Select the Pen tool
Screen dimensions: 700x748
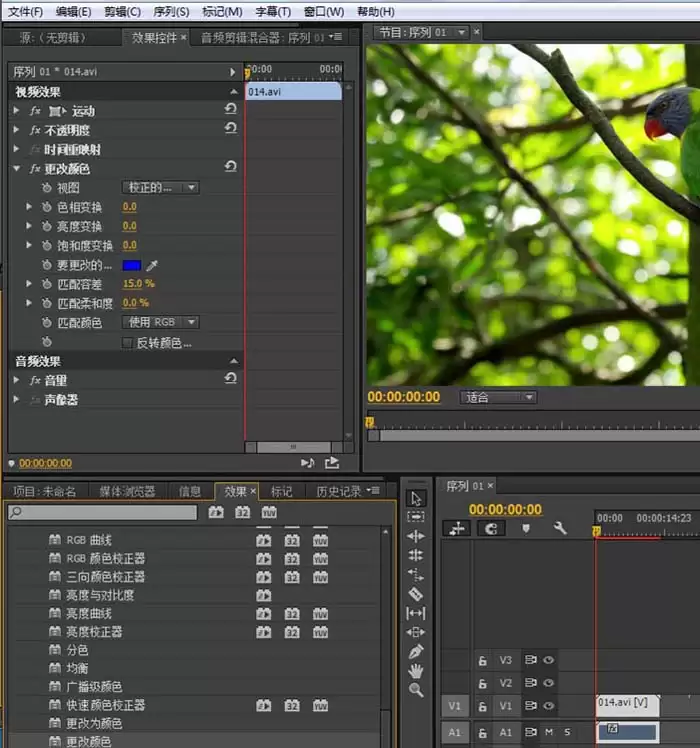(416, 652)
